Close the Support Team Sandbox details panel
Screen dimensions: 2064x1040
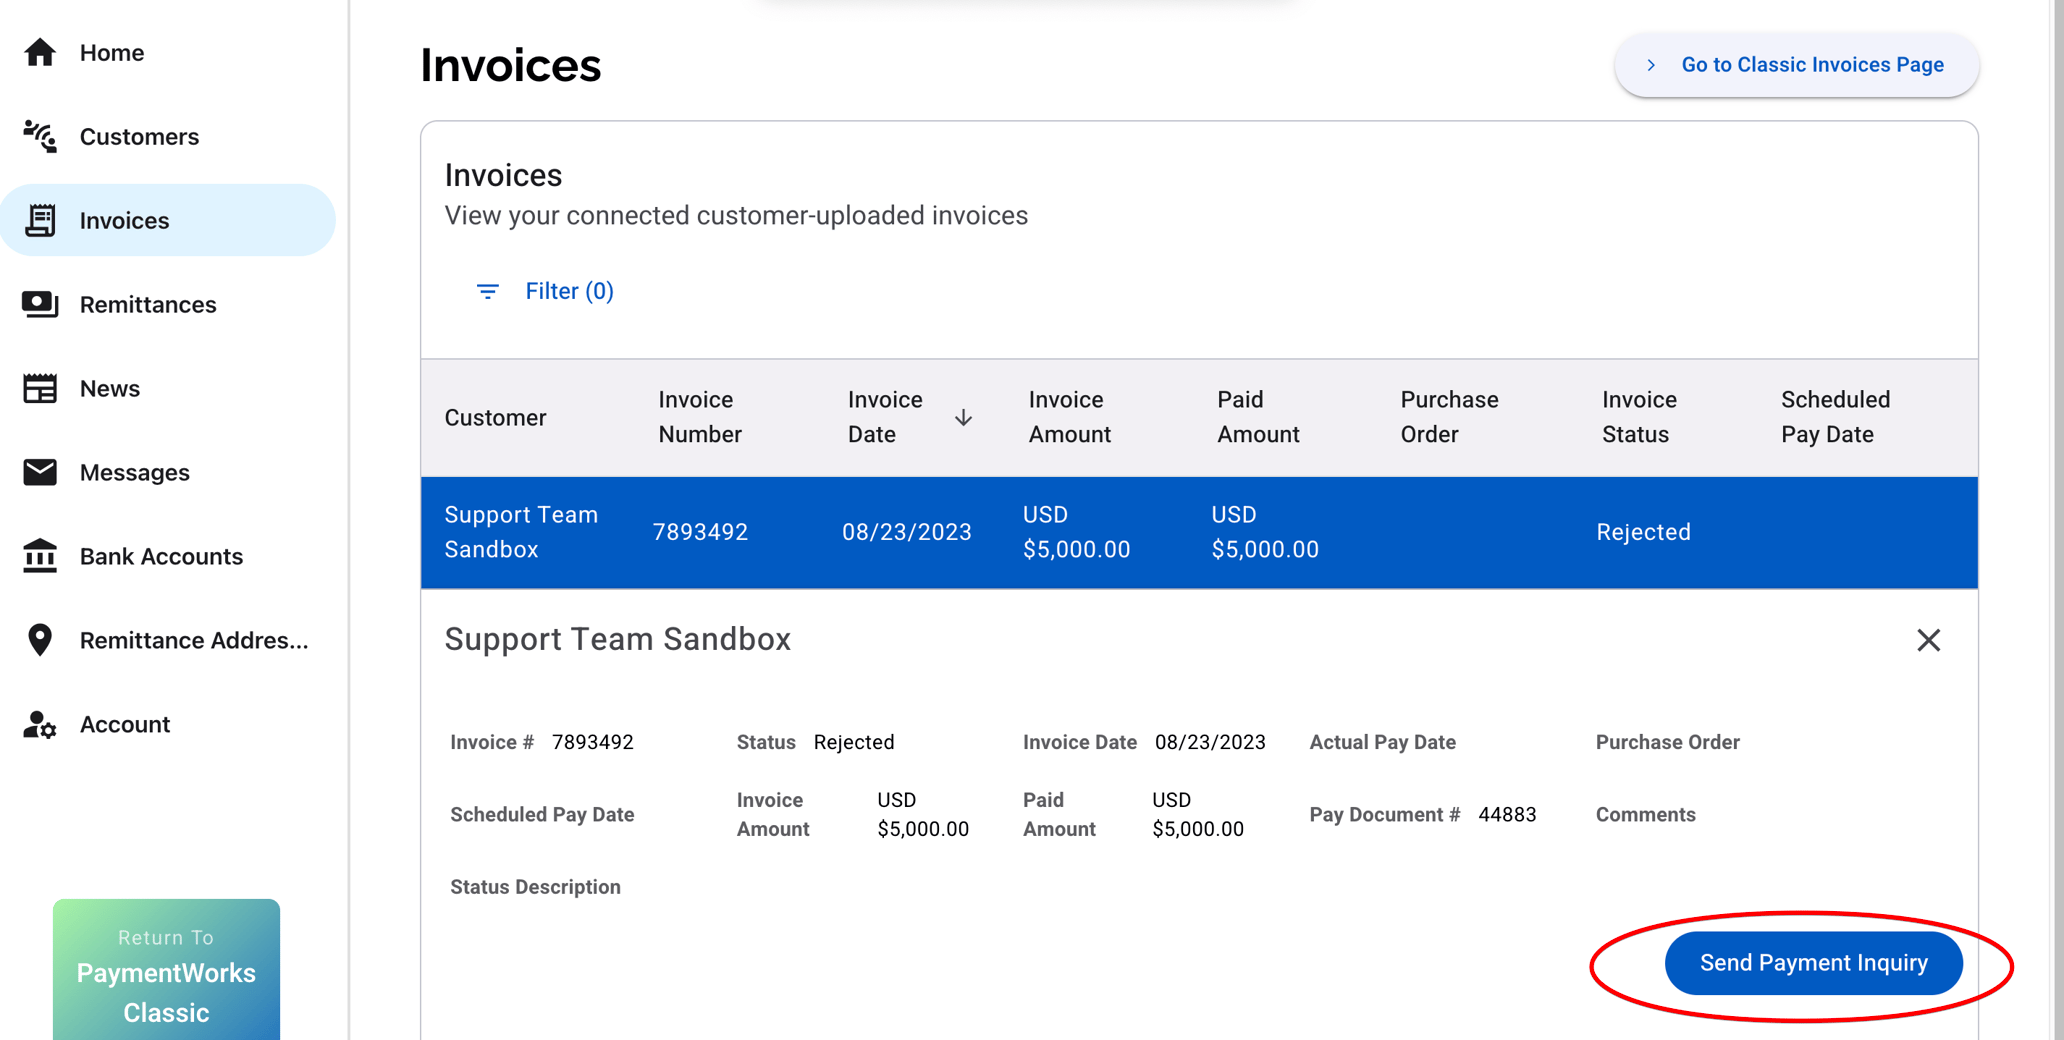pos(1929,640)
